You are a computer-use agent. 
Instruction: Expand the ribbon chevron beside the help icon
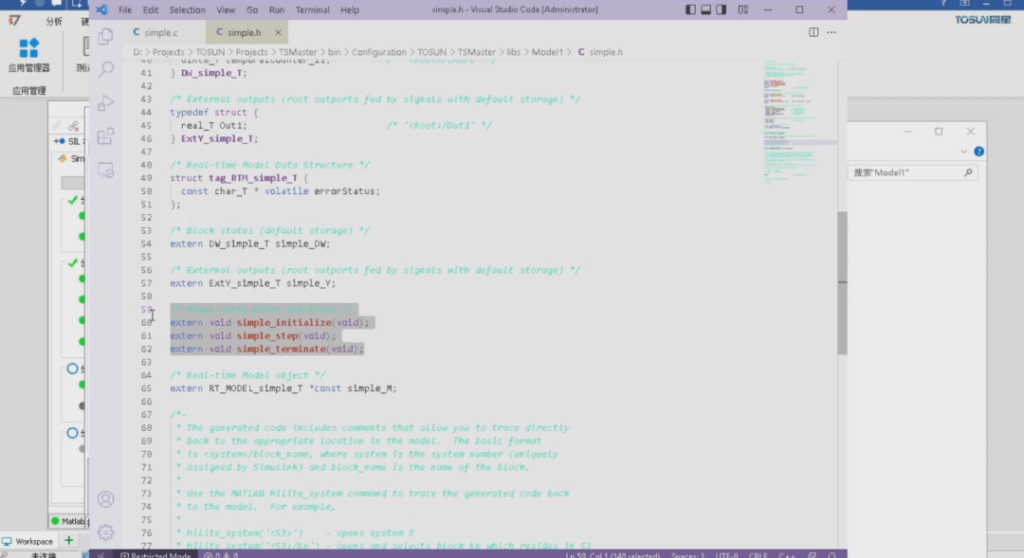pyautogui.click(x=964, y=152)
